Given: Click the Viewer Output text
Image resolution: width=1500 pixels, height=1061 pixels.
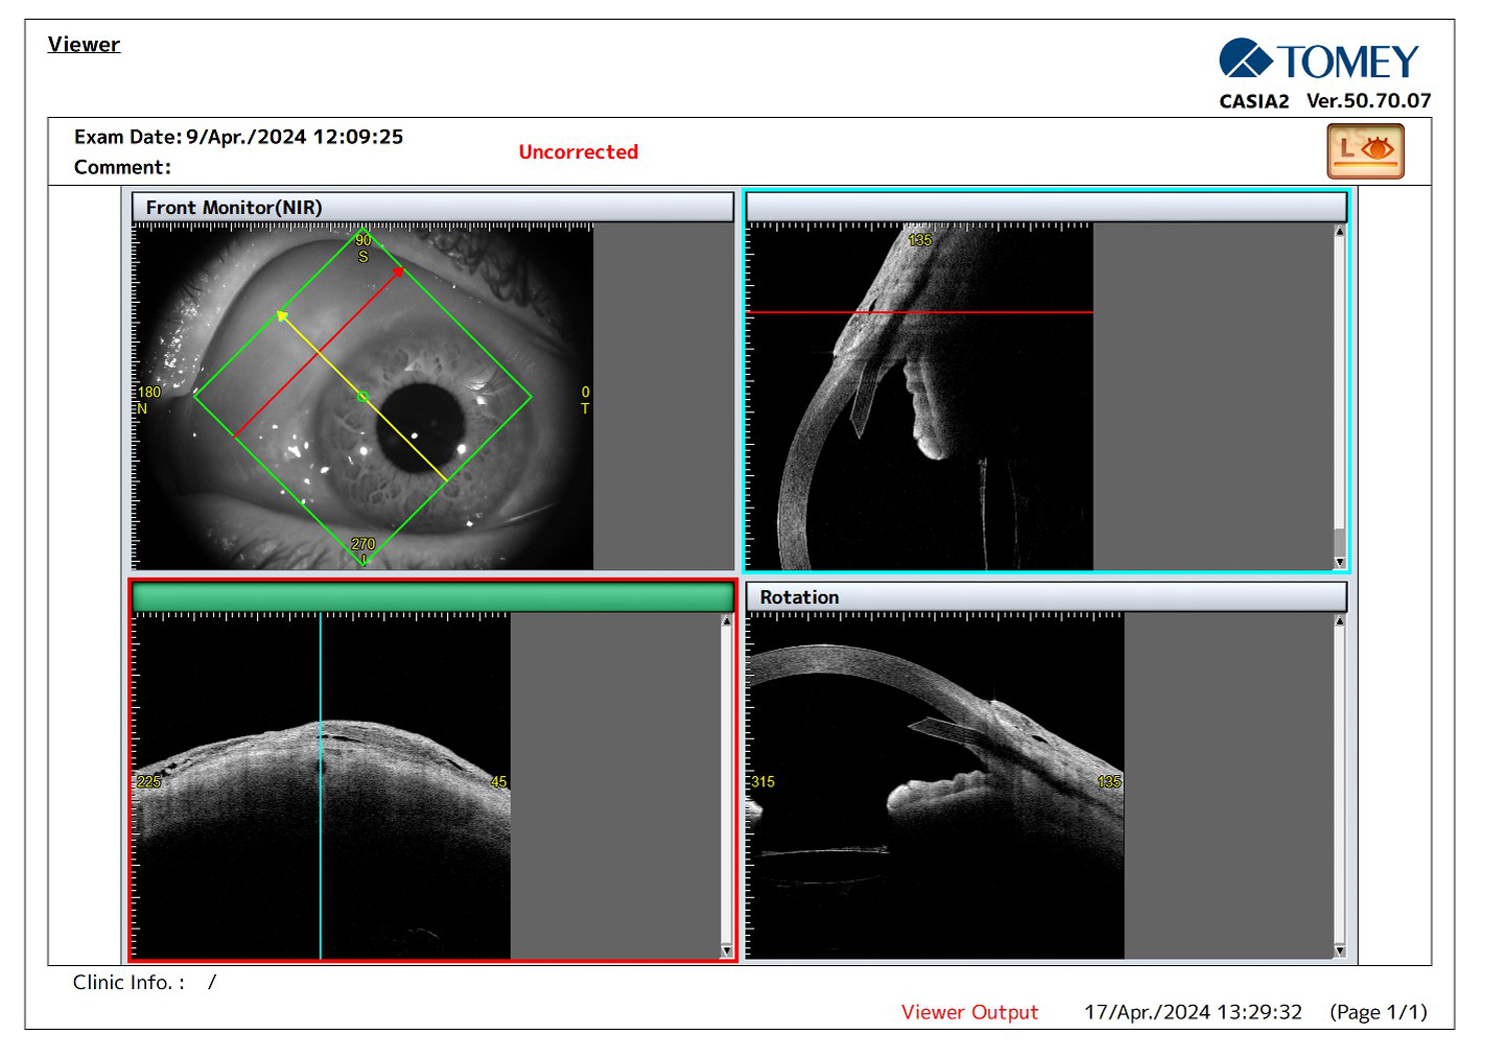Looking at the screenshot, I should tap(970, 1012).
